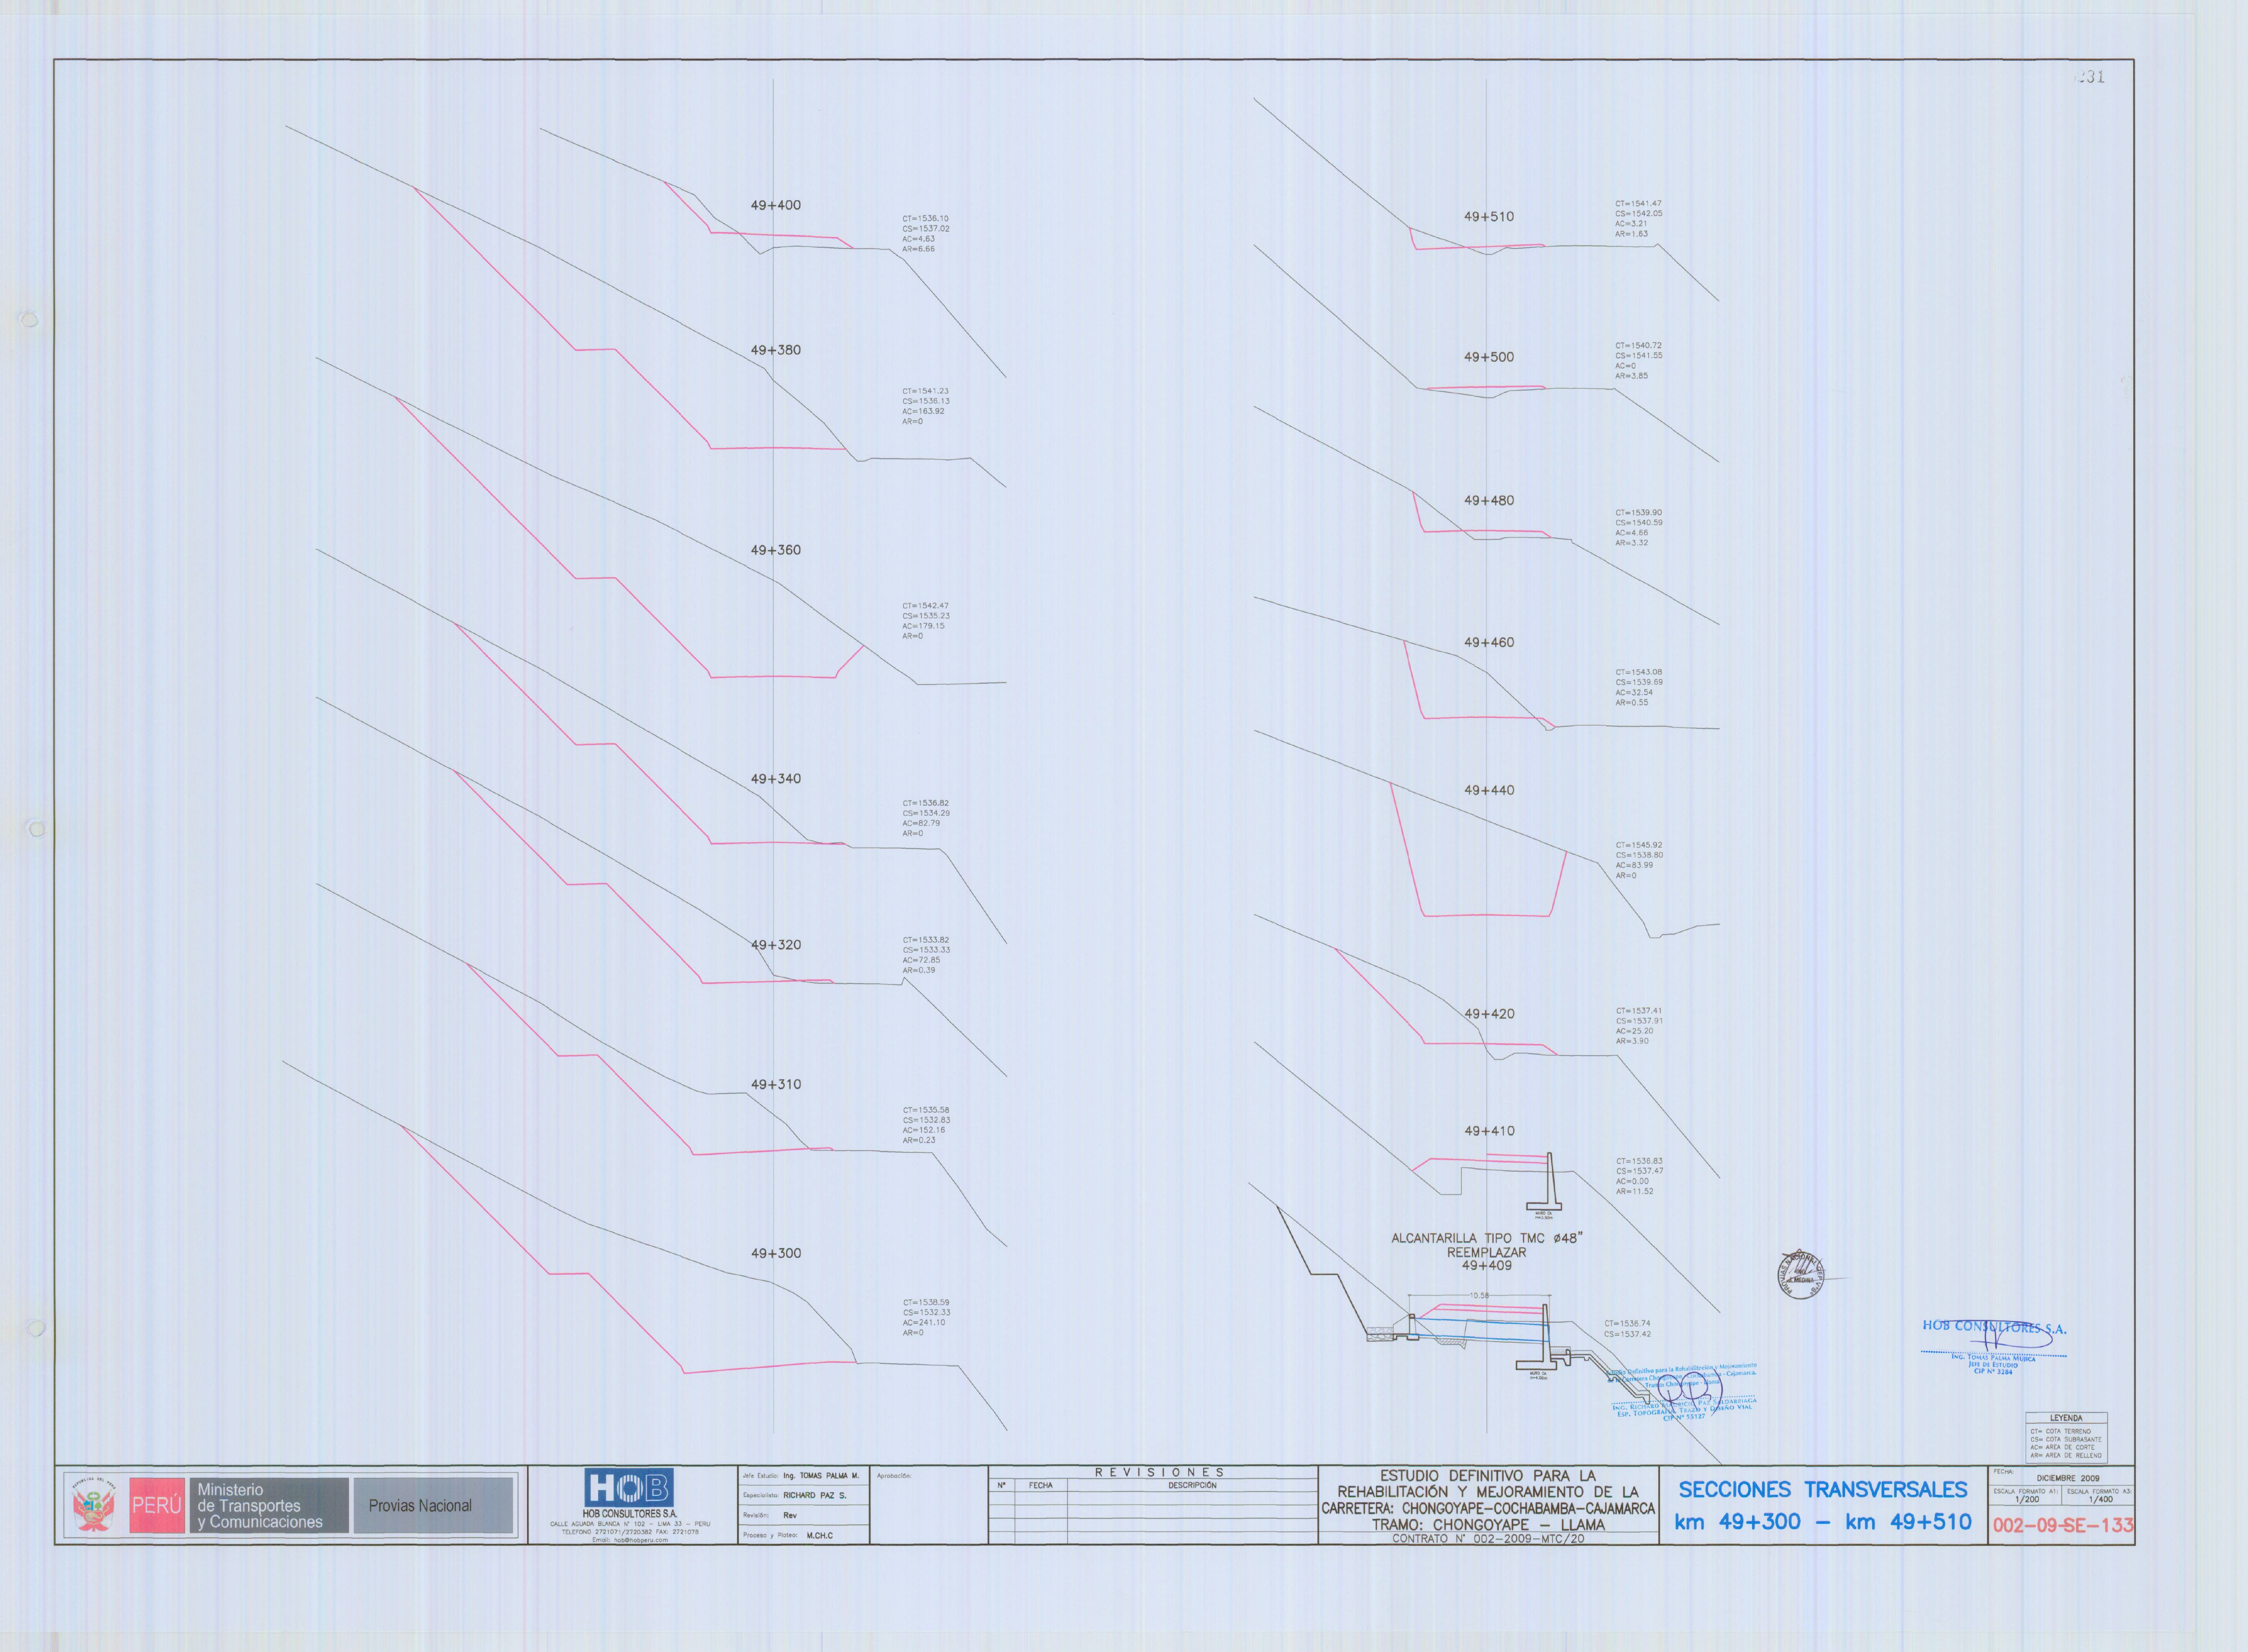Click the 'Provias Nacional' label
Viewport: 2248px width, 1652px height.
pos(420,1505)
